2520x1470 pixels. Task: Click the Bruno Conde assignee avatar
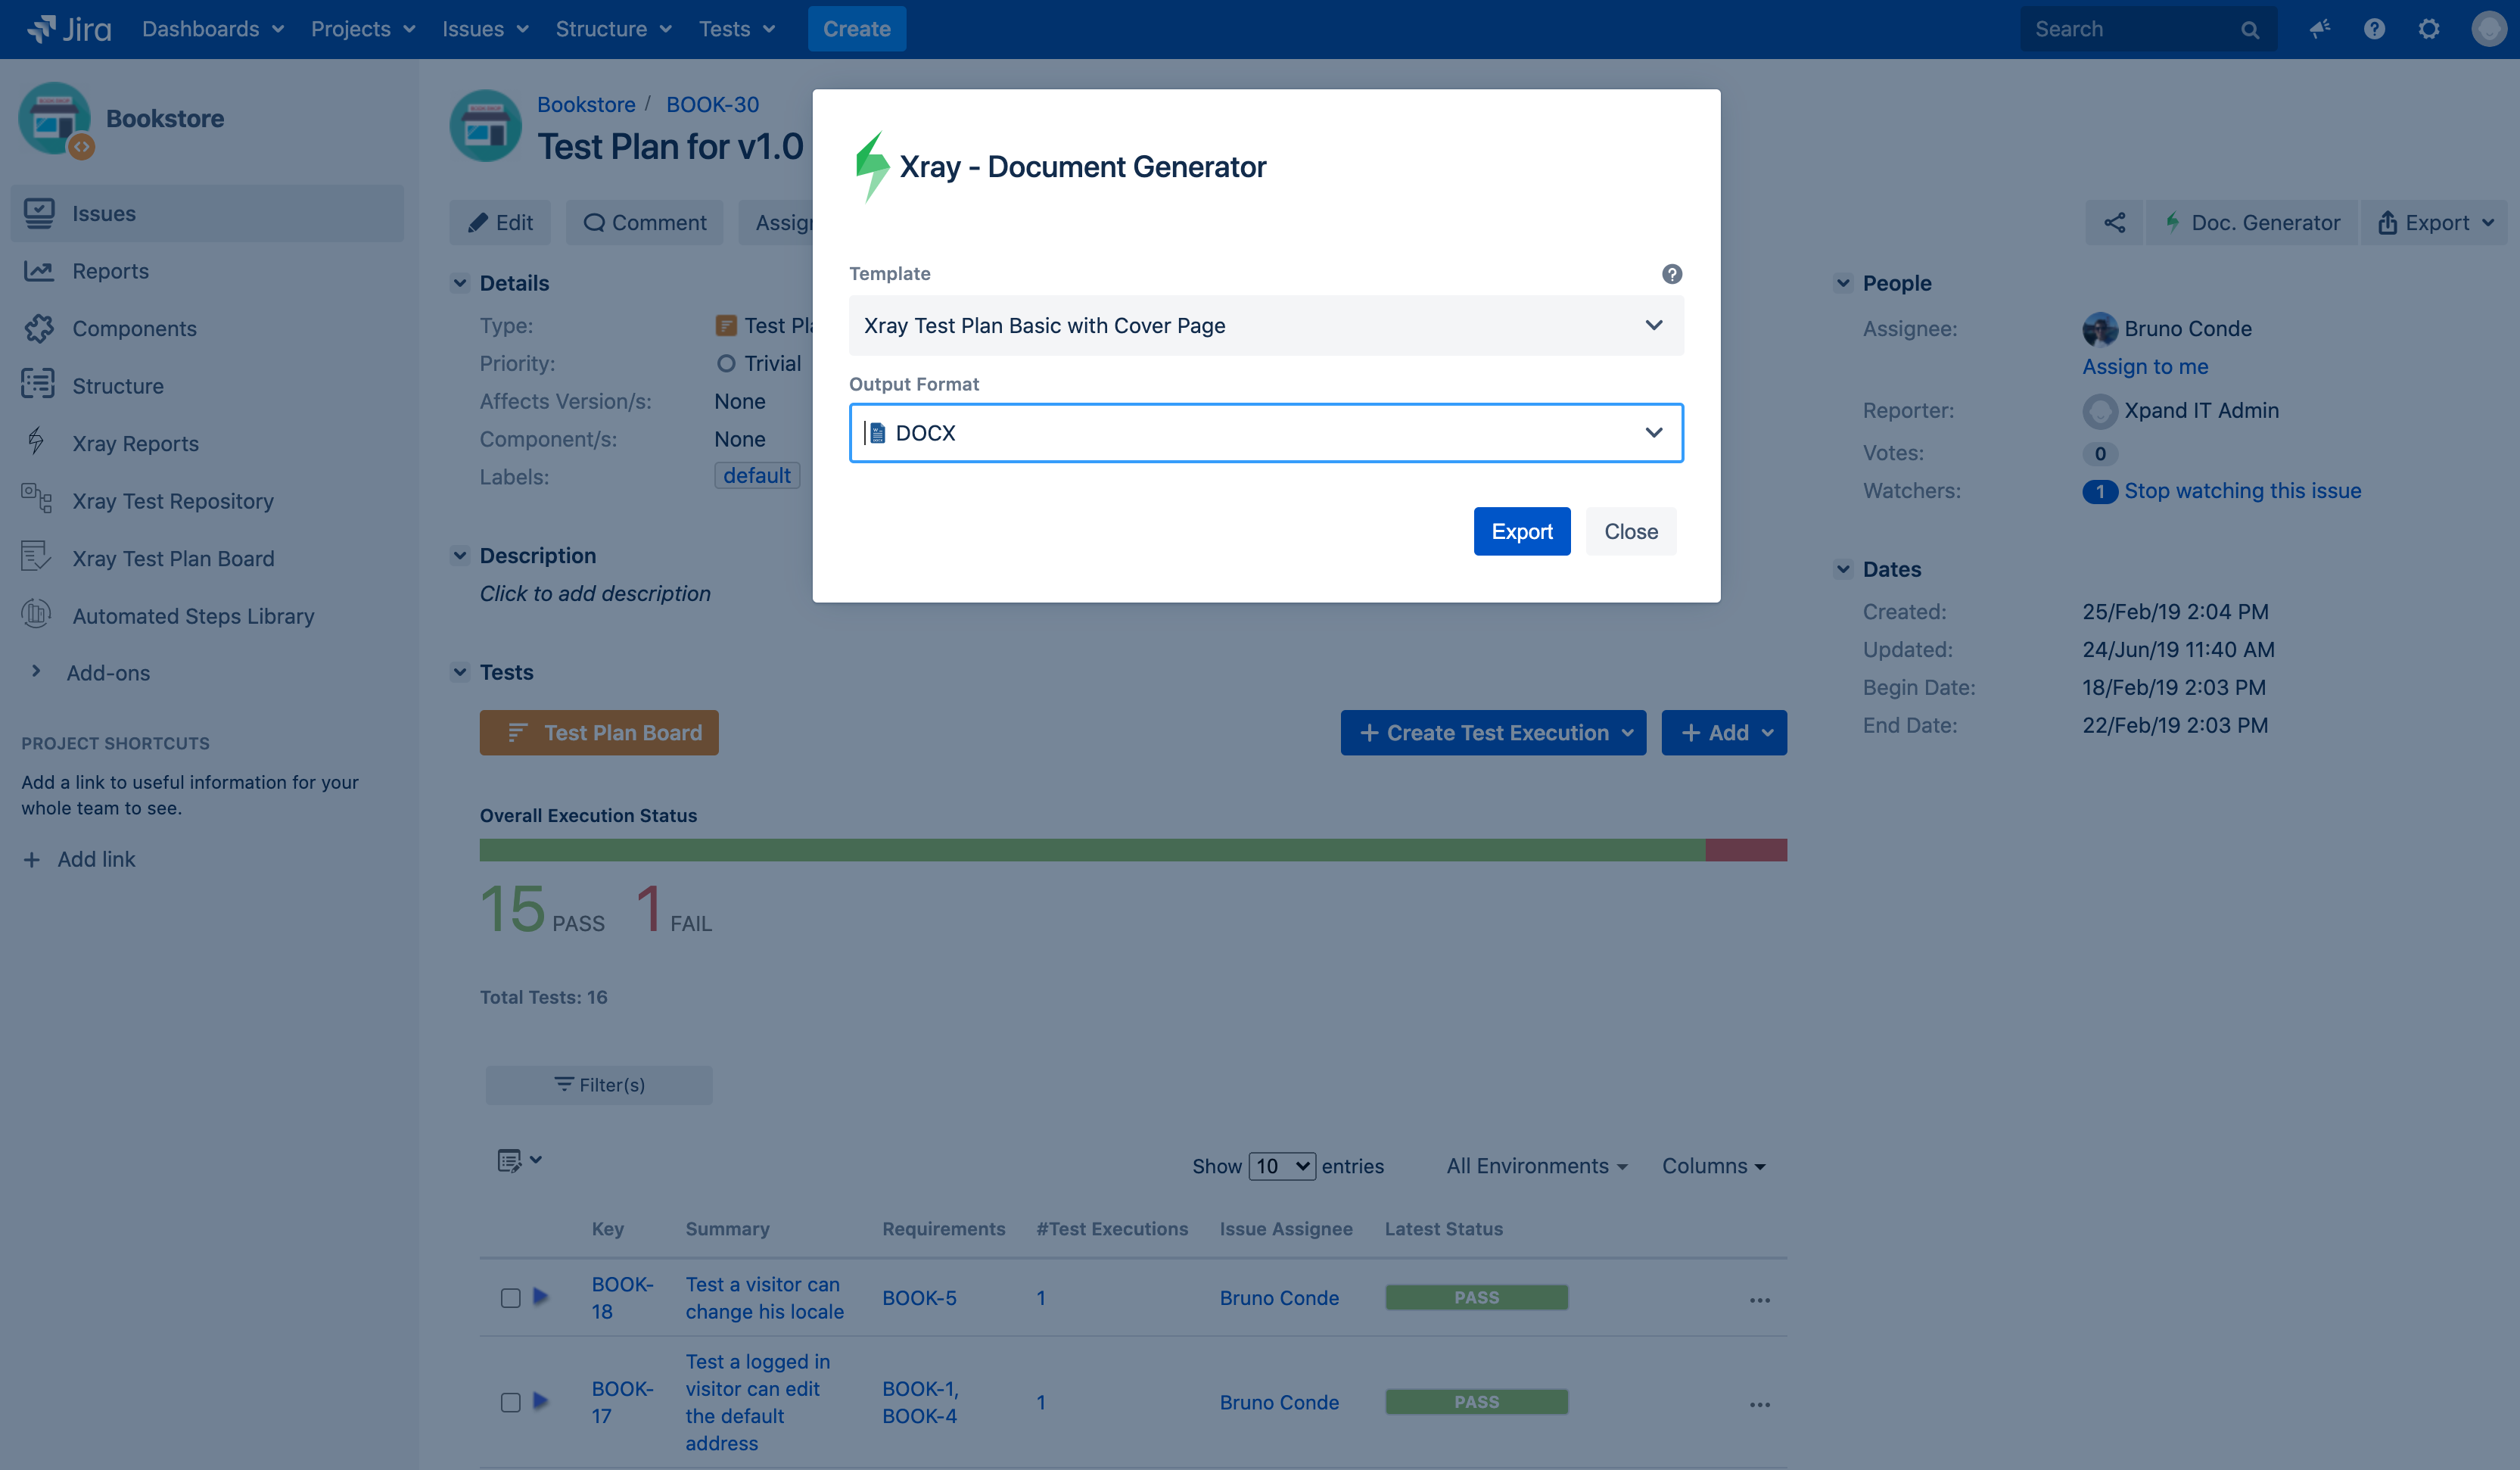[x=2100, y=329]
